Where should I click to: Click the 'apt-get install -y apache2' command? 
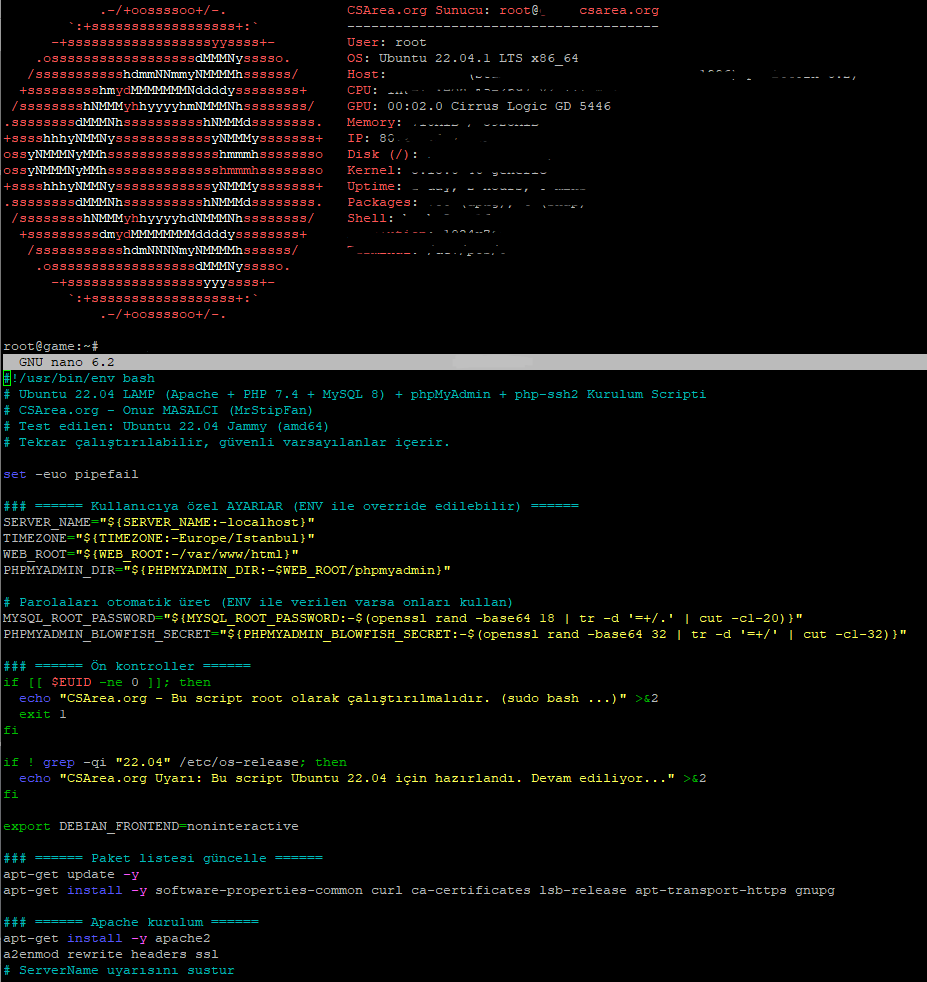pos(103,938)
